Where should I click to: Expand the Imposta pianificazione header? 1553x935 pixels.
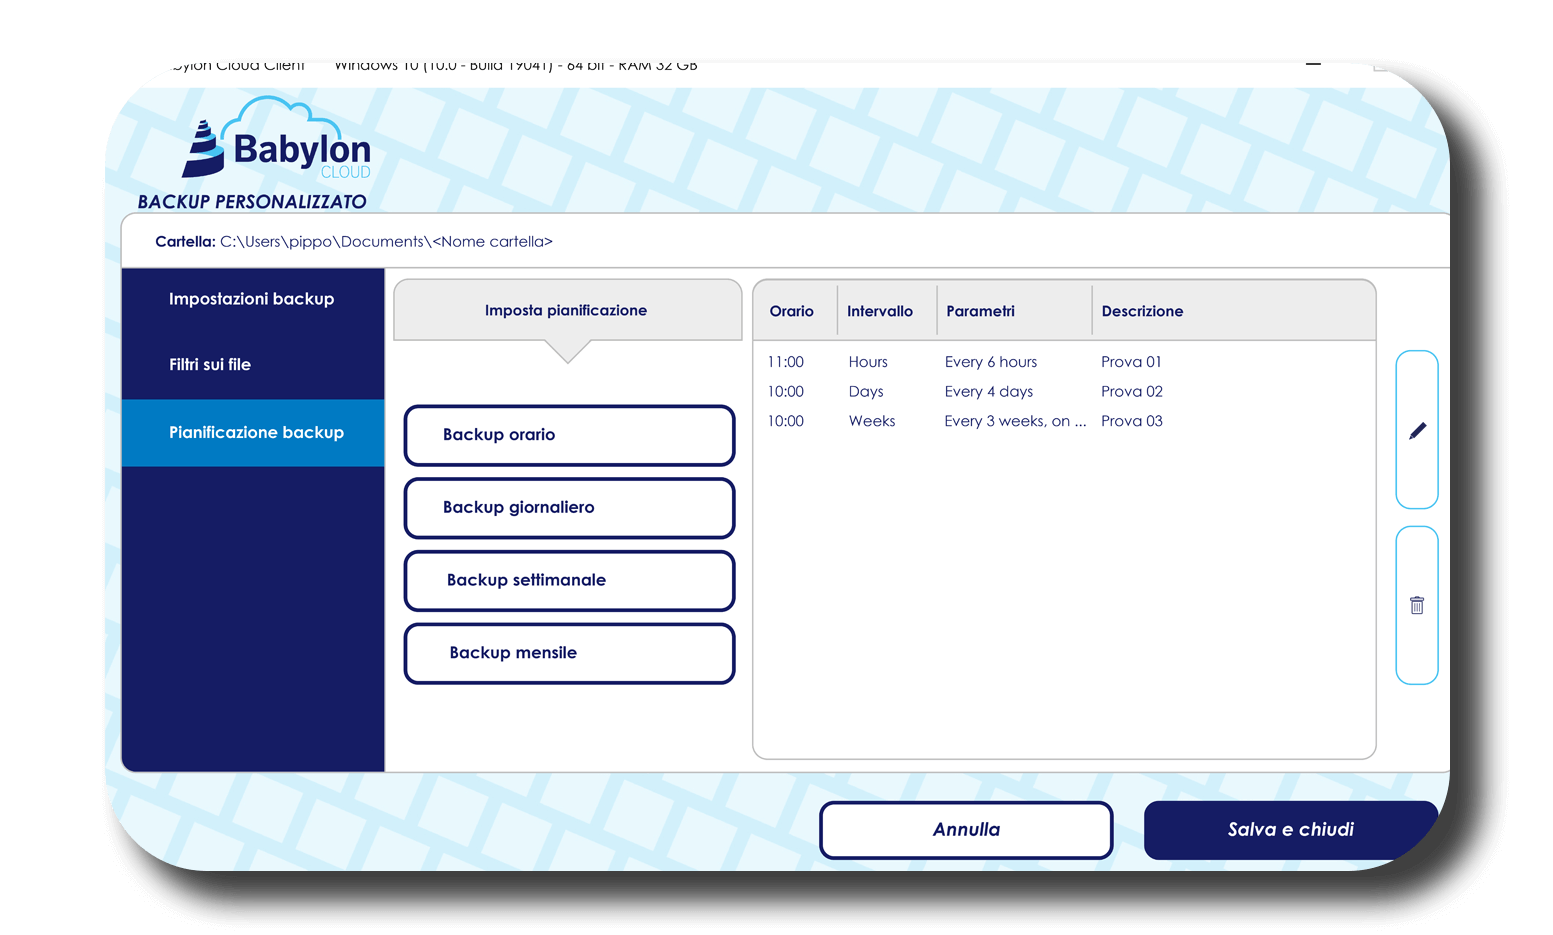click(567, 311)
